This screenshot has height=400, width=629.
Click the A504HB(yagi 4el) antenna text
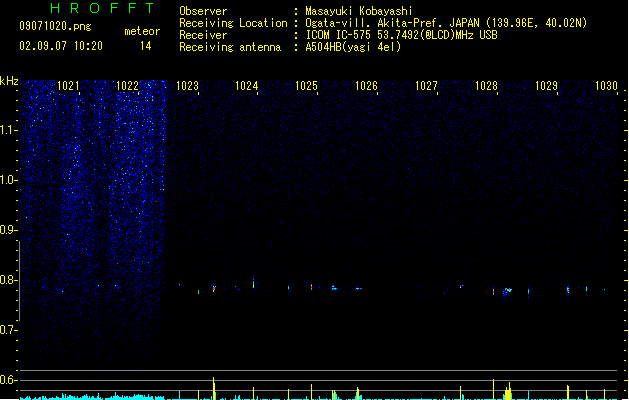point(353,47)
